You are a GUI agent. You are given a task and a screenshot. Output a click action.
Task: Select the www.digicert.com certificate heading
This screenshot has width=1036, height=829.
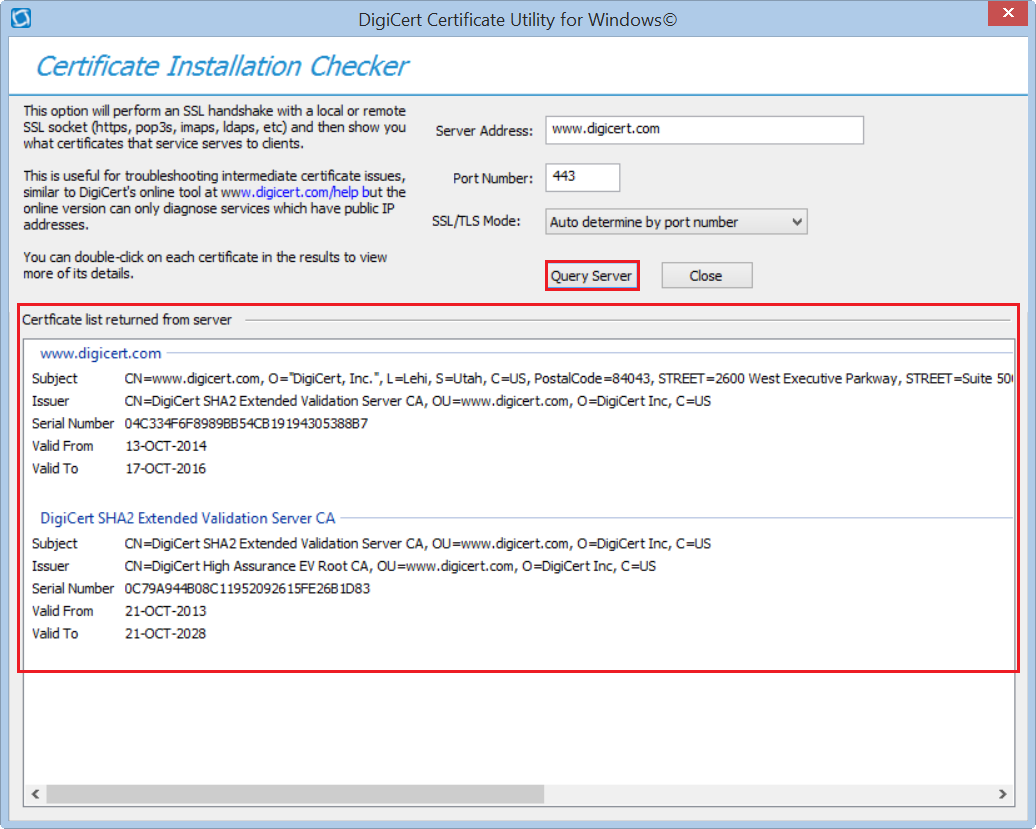100,353
